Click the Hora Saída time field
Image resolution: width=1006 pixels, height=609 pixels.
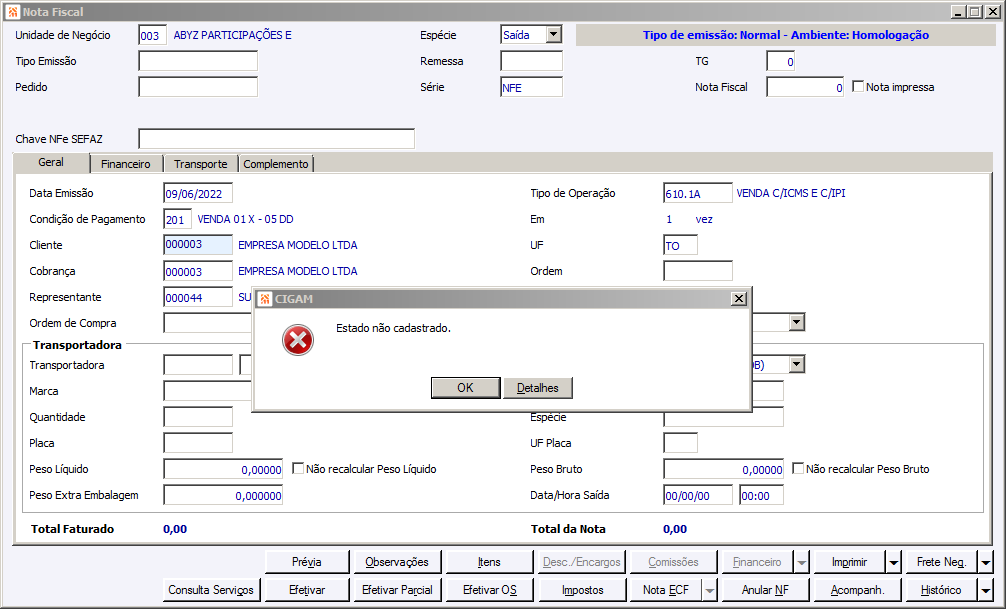coord(762,495)
